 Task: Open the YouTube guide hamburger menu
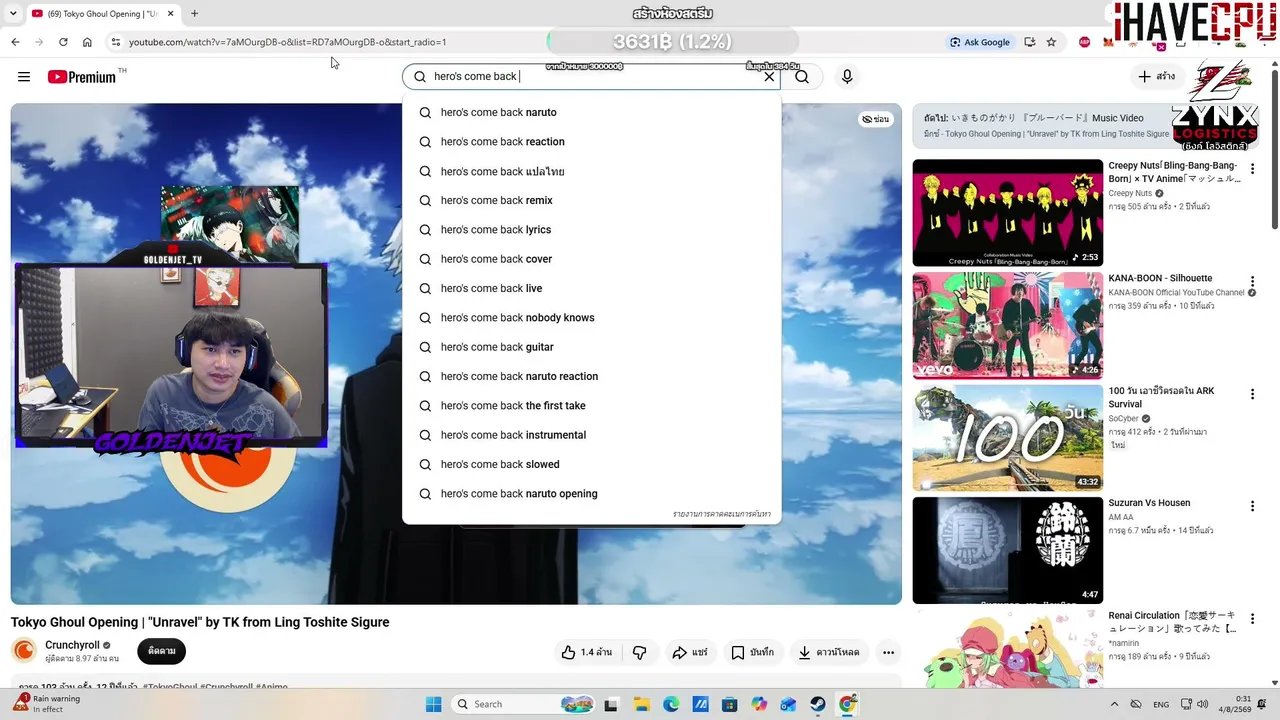pos(24,77)
